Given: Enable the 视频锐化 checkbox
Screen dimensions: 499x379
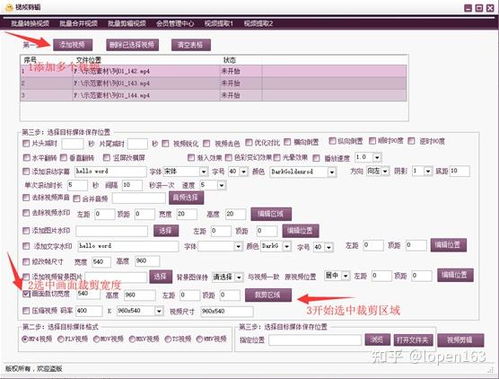Looking at the screenshot, I should coord(165,143).
